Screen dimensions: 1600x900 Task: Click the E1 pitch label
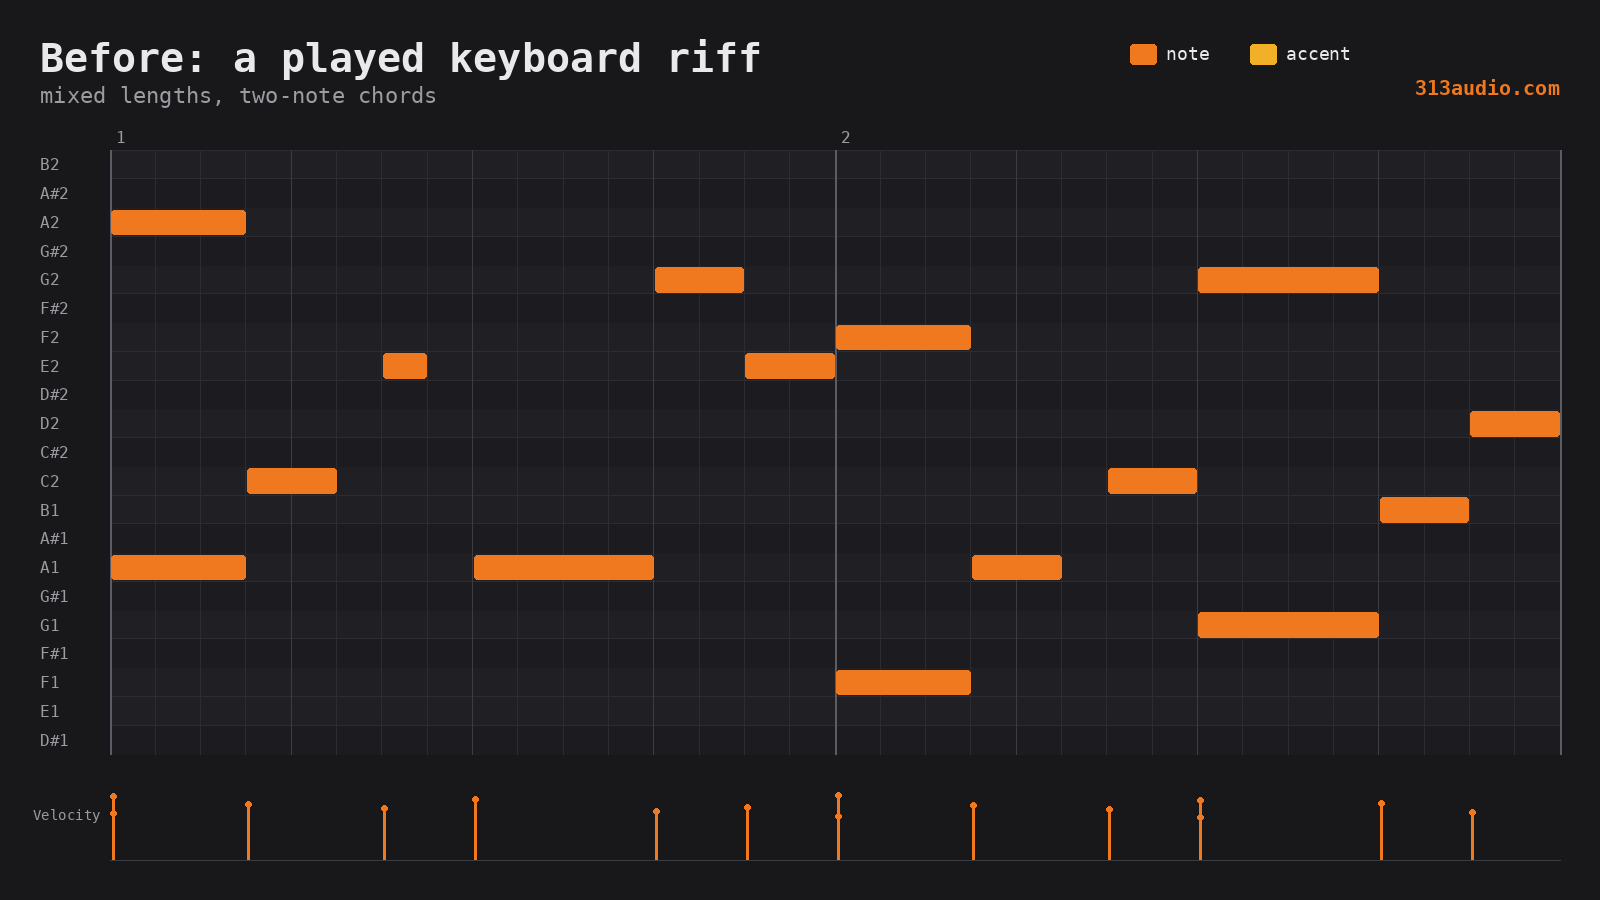pyautogui.click(x=49, y=711)
